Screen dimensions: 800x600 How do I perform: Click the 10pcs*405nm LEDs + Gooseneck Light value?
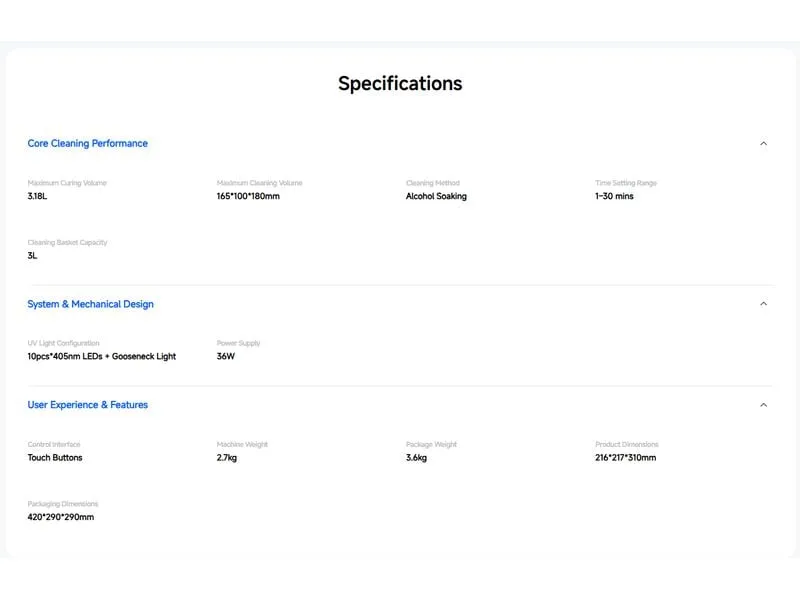click(x=102, y=356)
